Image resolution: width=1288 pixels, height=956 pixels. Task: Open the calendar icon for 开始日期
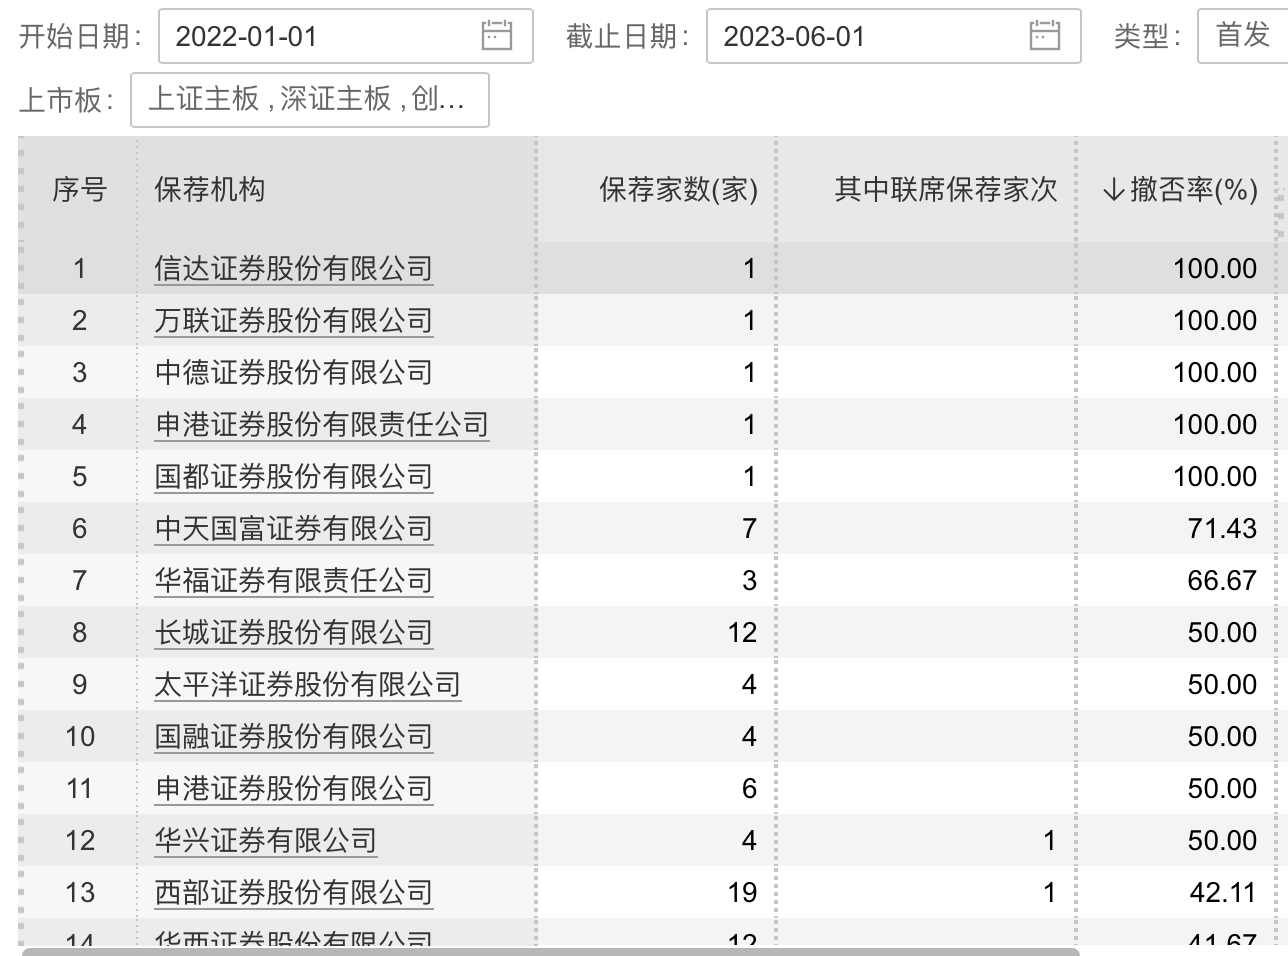(x=496, y=36)
